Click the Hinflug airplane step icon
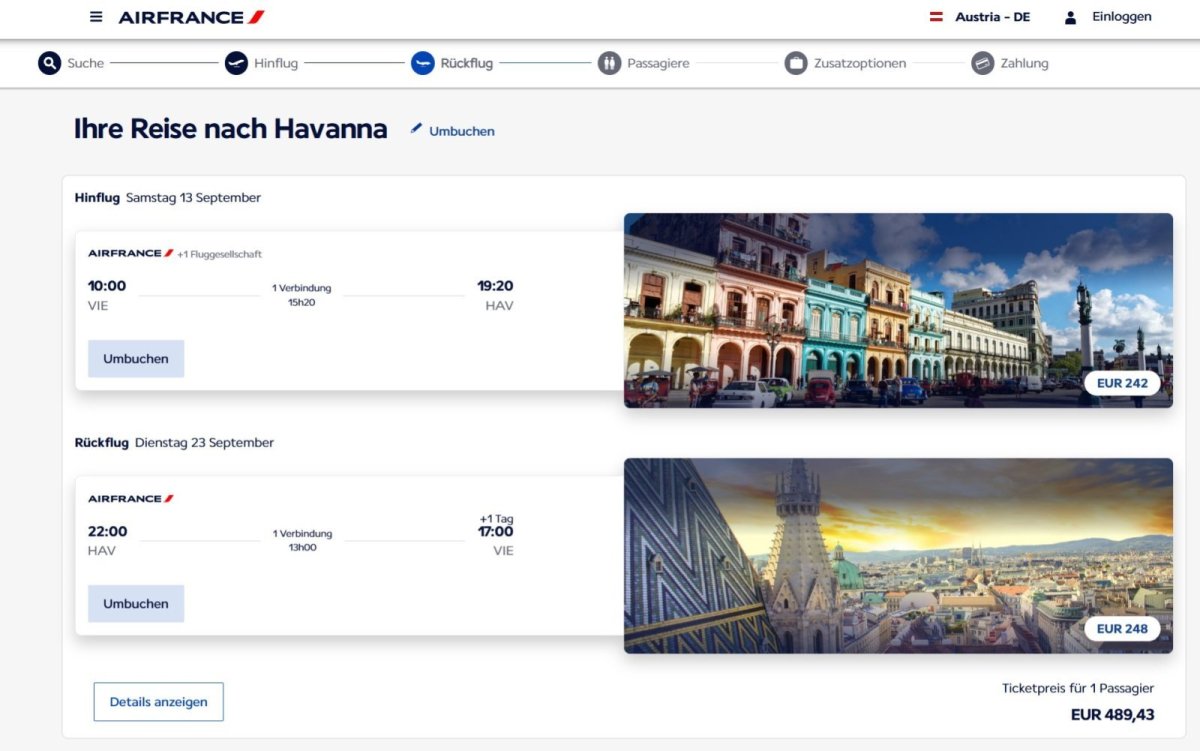The image size is (1200, 751). (x=236, y=63)
